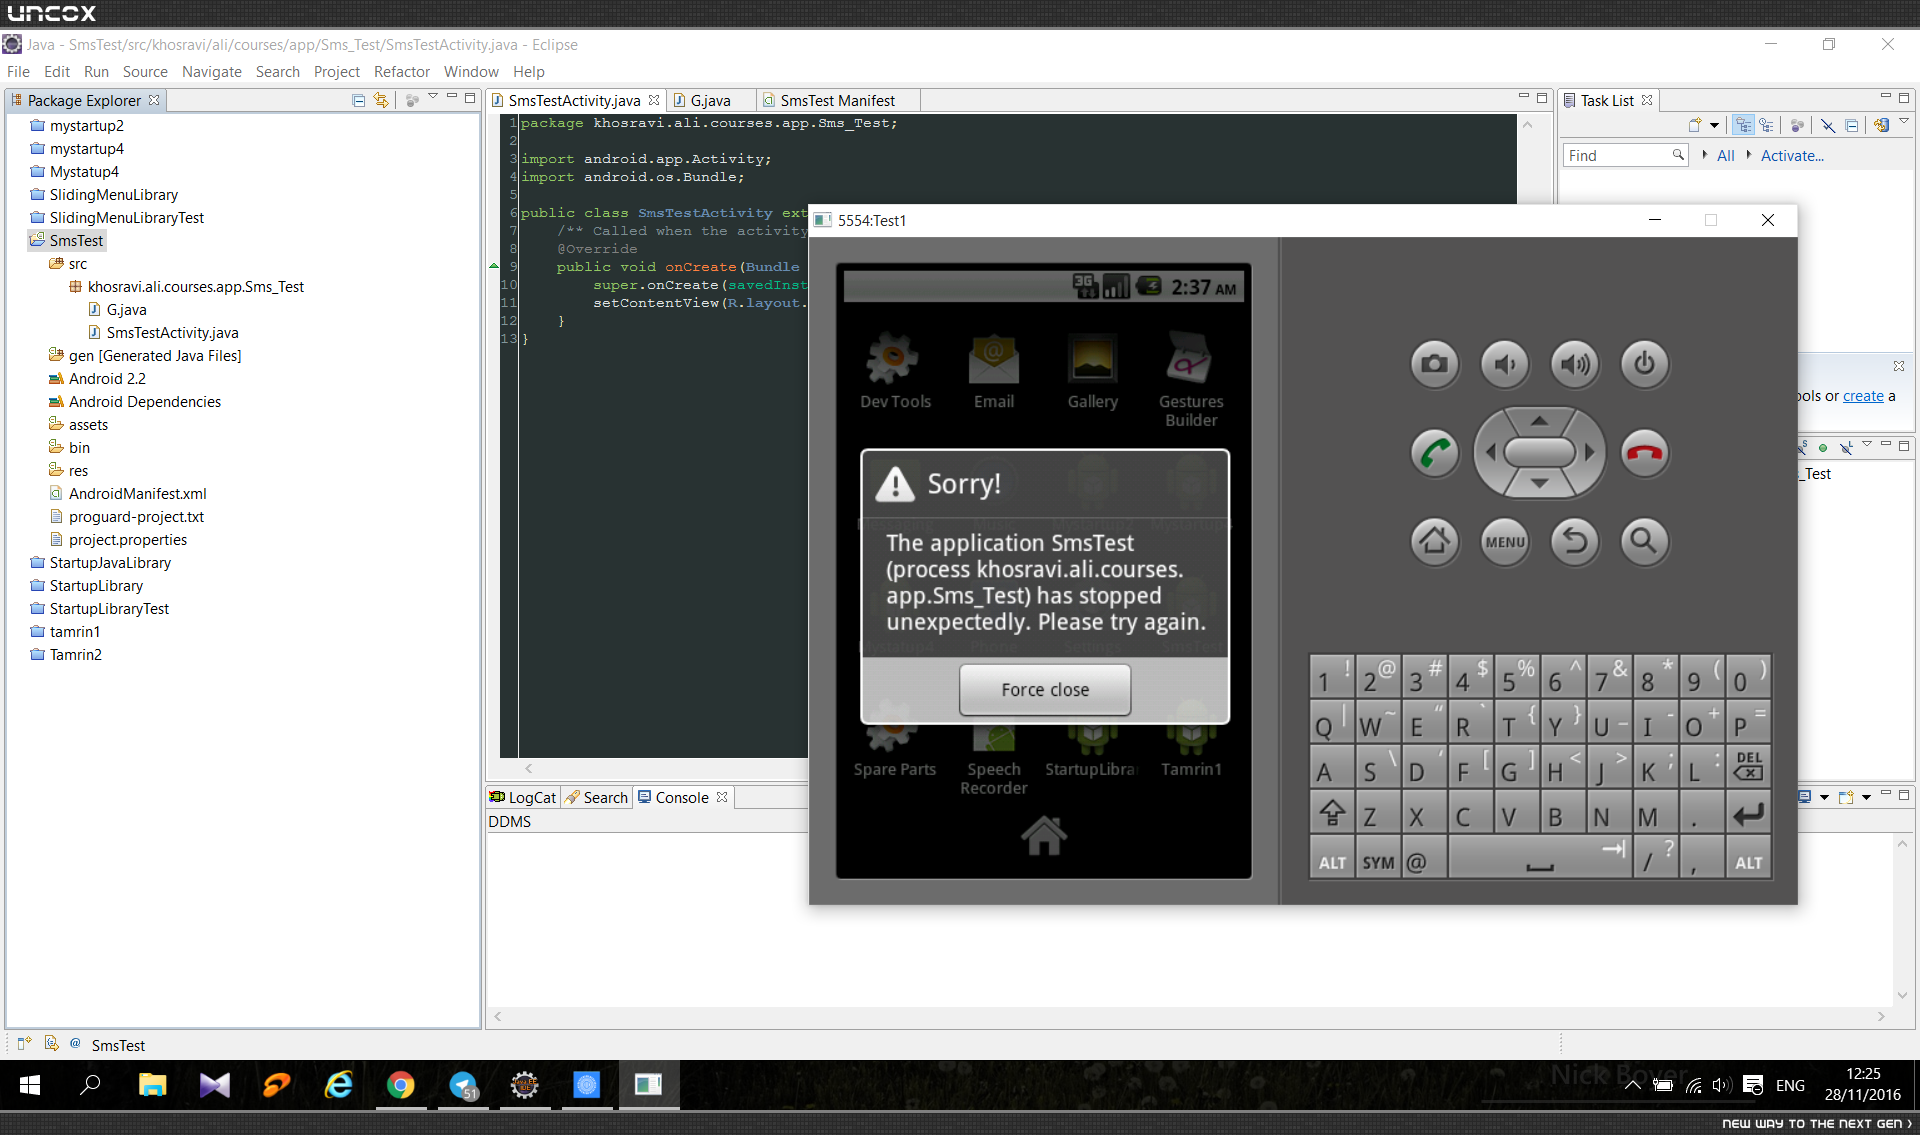Image resolution: width=1920 pixels, height=1135 pixels.
Task: Maximize the Package Explorer view
Action: coord(470,98)
